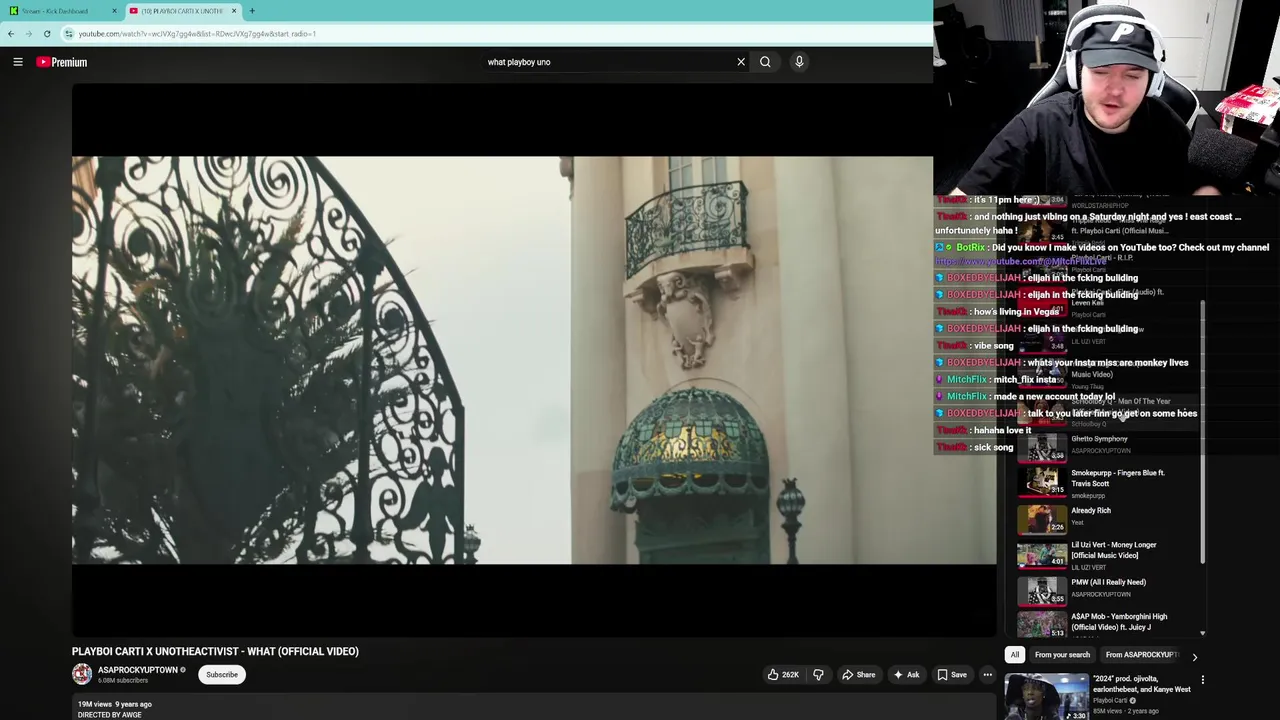Click the '19M views 9 years ago' text

115,705
